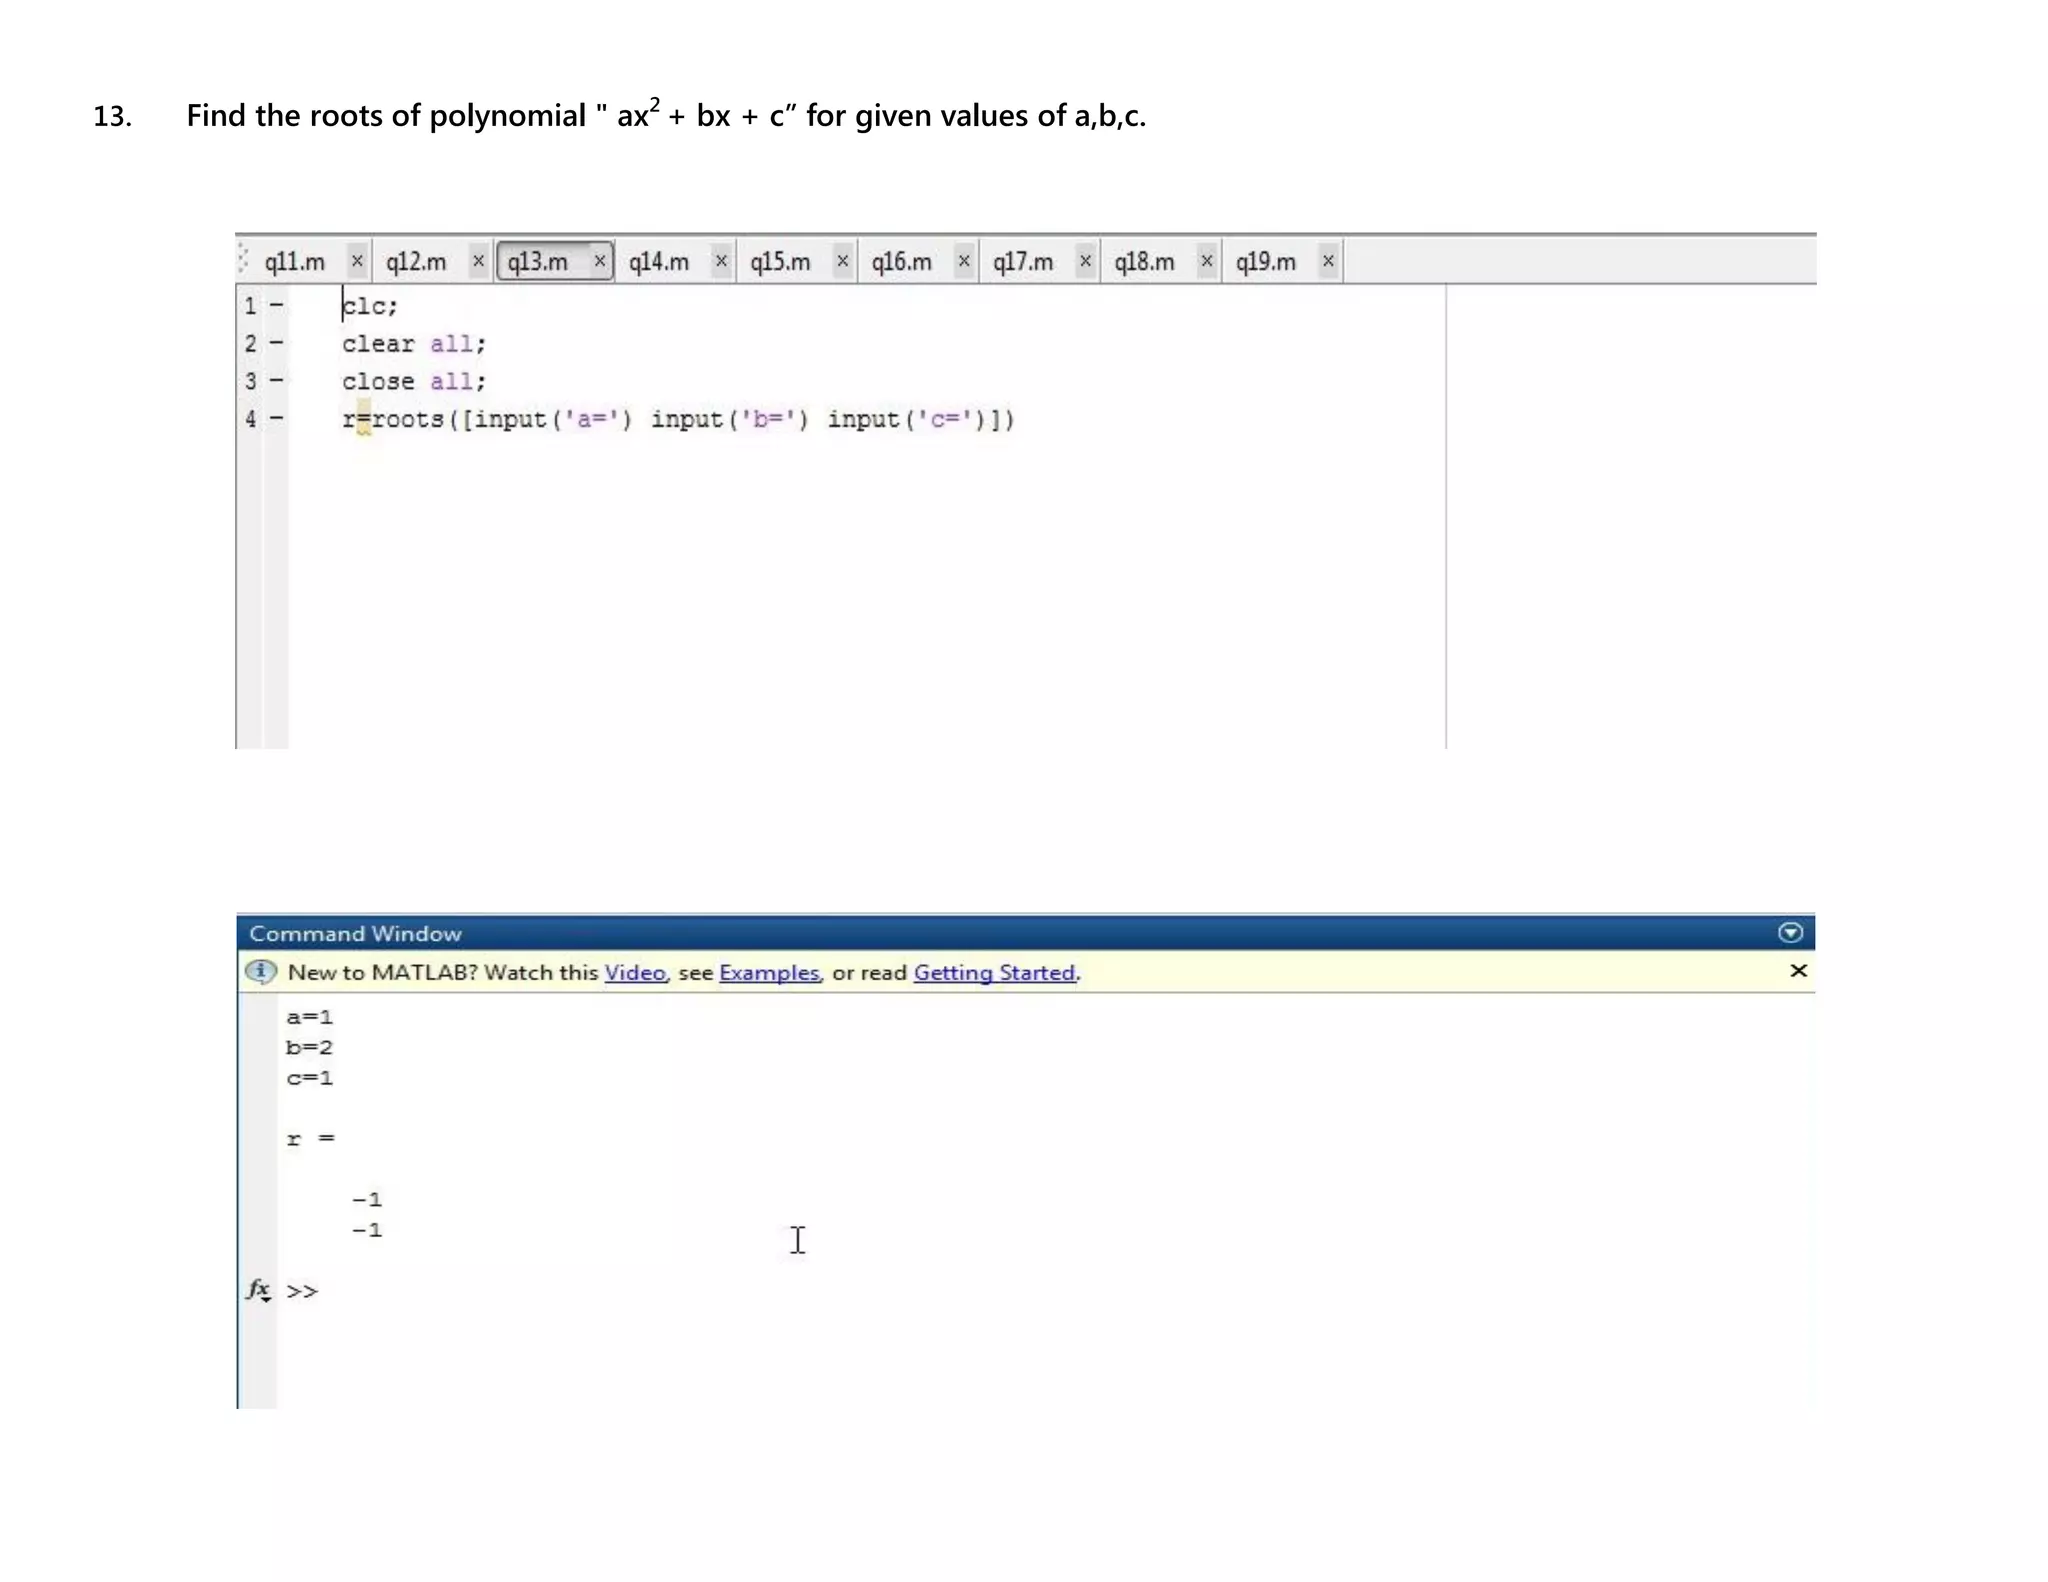Click the highlighted '=' warning on line 4
The height and width of the screenshot is (1582, 2048).
pyautogui.click(x=363, y=419)
